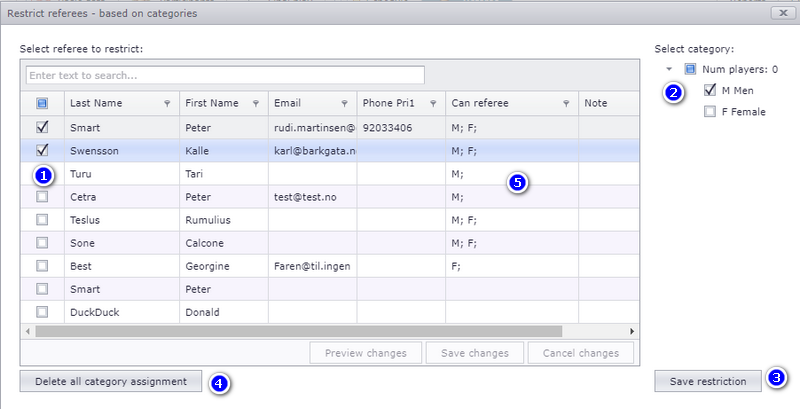The height and width of the screenshot is (409, 800).
Task: Select the Kalle first name cell
Action: pyautogui.click(x=224, y=151)
